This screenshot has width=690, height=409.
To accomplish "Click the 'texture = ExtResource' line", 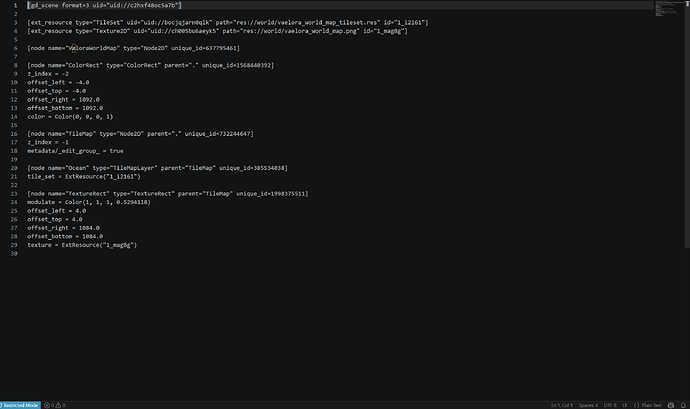I will [x=82, y=245].
